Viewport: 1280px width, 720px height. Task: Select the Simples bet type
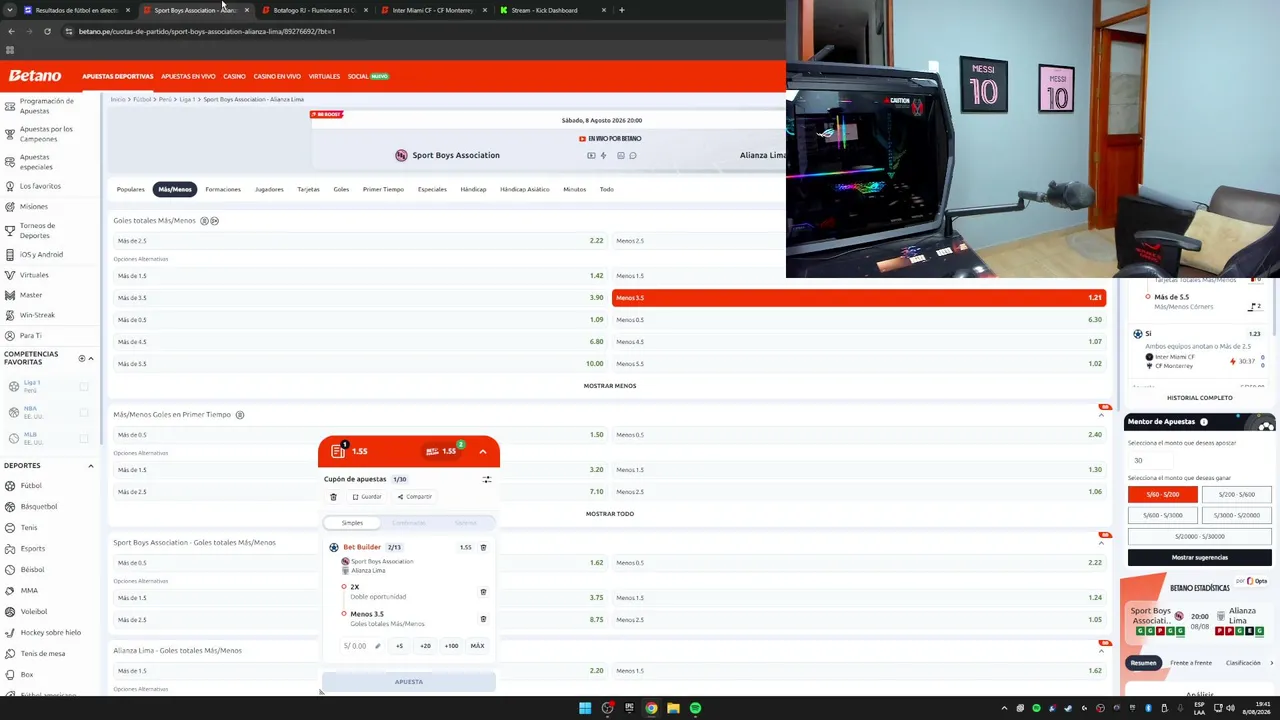tap(352, 523)
